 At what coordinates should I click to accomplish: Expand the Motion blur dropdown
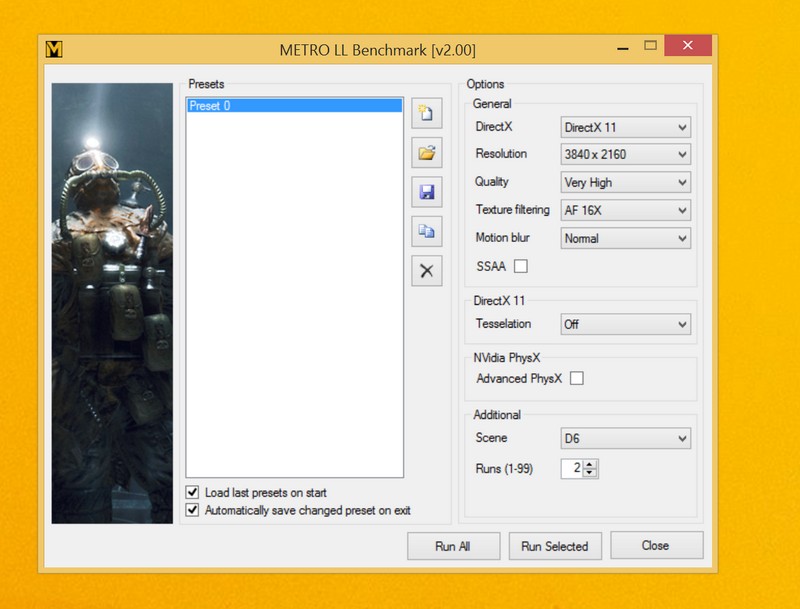(x=625, y=239)
